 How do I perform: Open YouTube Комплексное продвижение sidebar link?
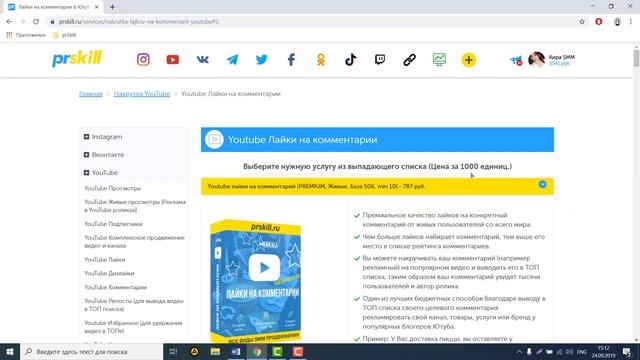(134, 241)
